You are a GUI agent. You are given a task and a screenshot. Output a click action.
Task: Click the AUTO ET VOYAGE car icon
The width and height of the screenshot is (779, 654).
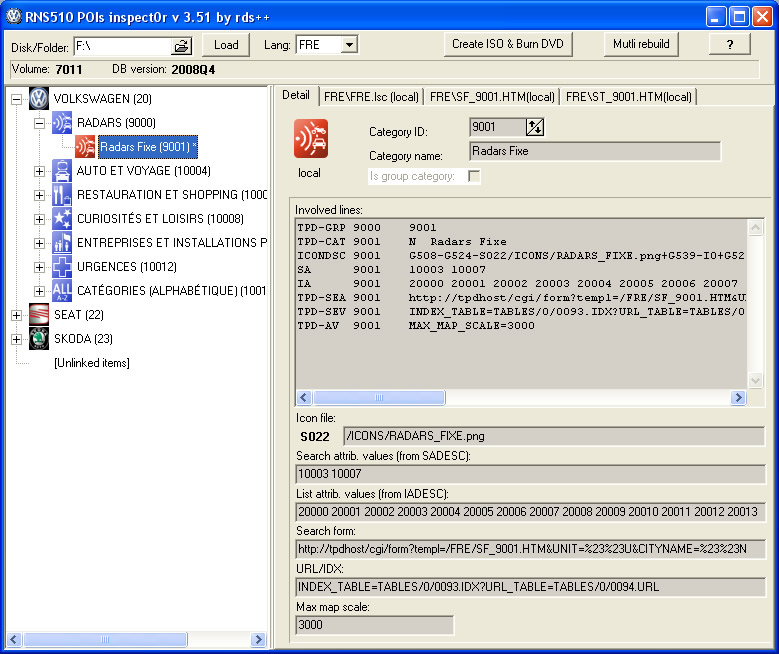pos(62,171)
